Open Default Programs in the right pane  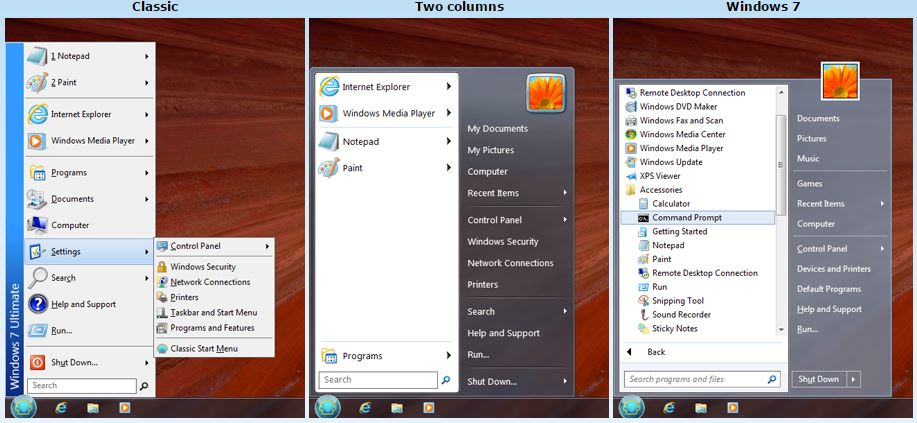(x=828, y=289)
